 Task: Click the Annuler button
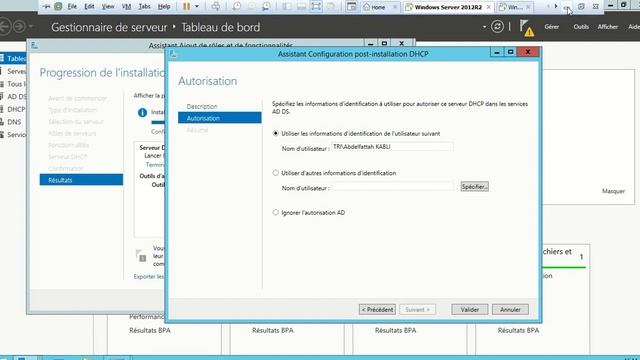click(510, 310)
